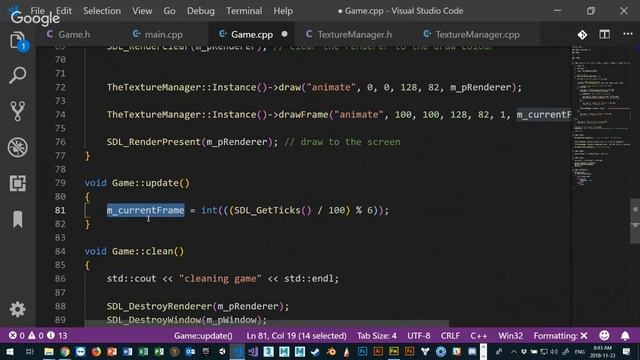Show errors and warnings count in status bar
Screen dimensions: 640x360
coord(38,336)
